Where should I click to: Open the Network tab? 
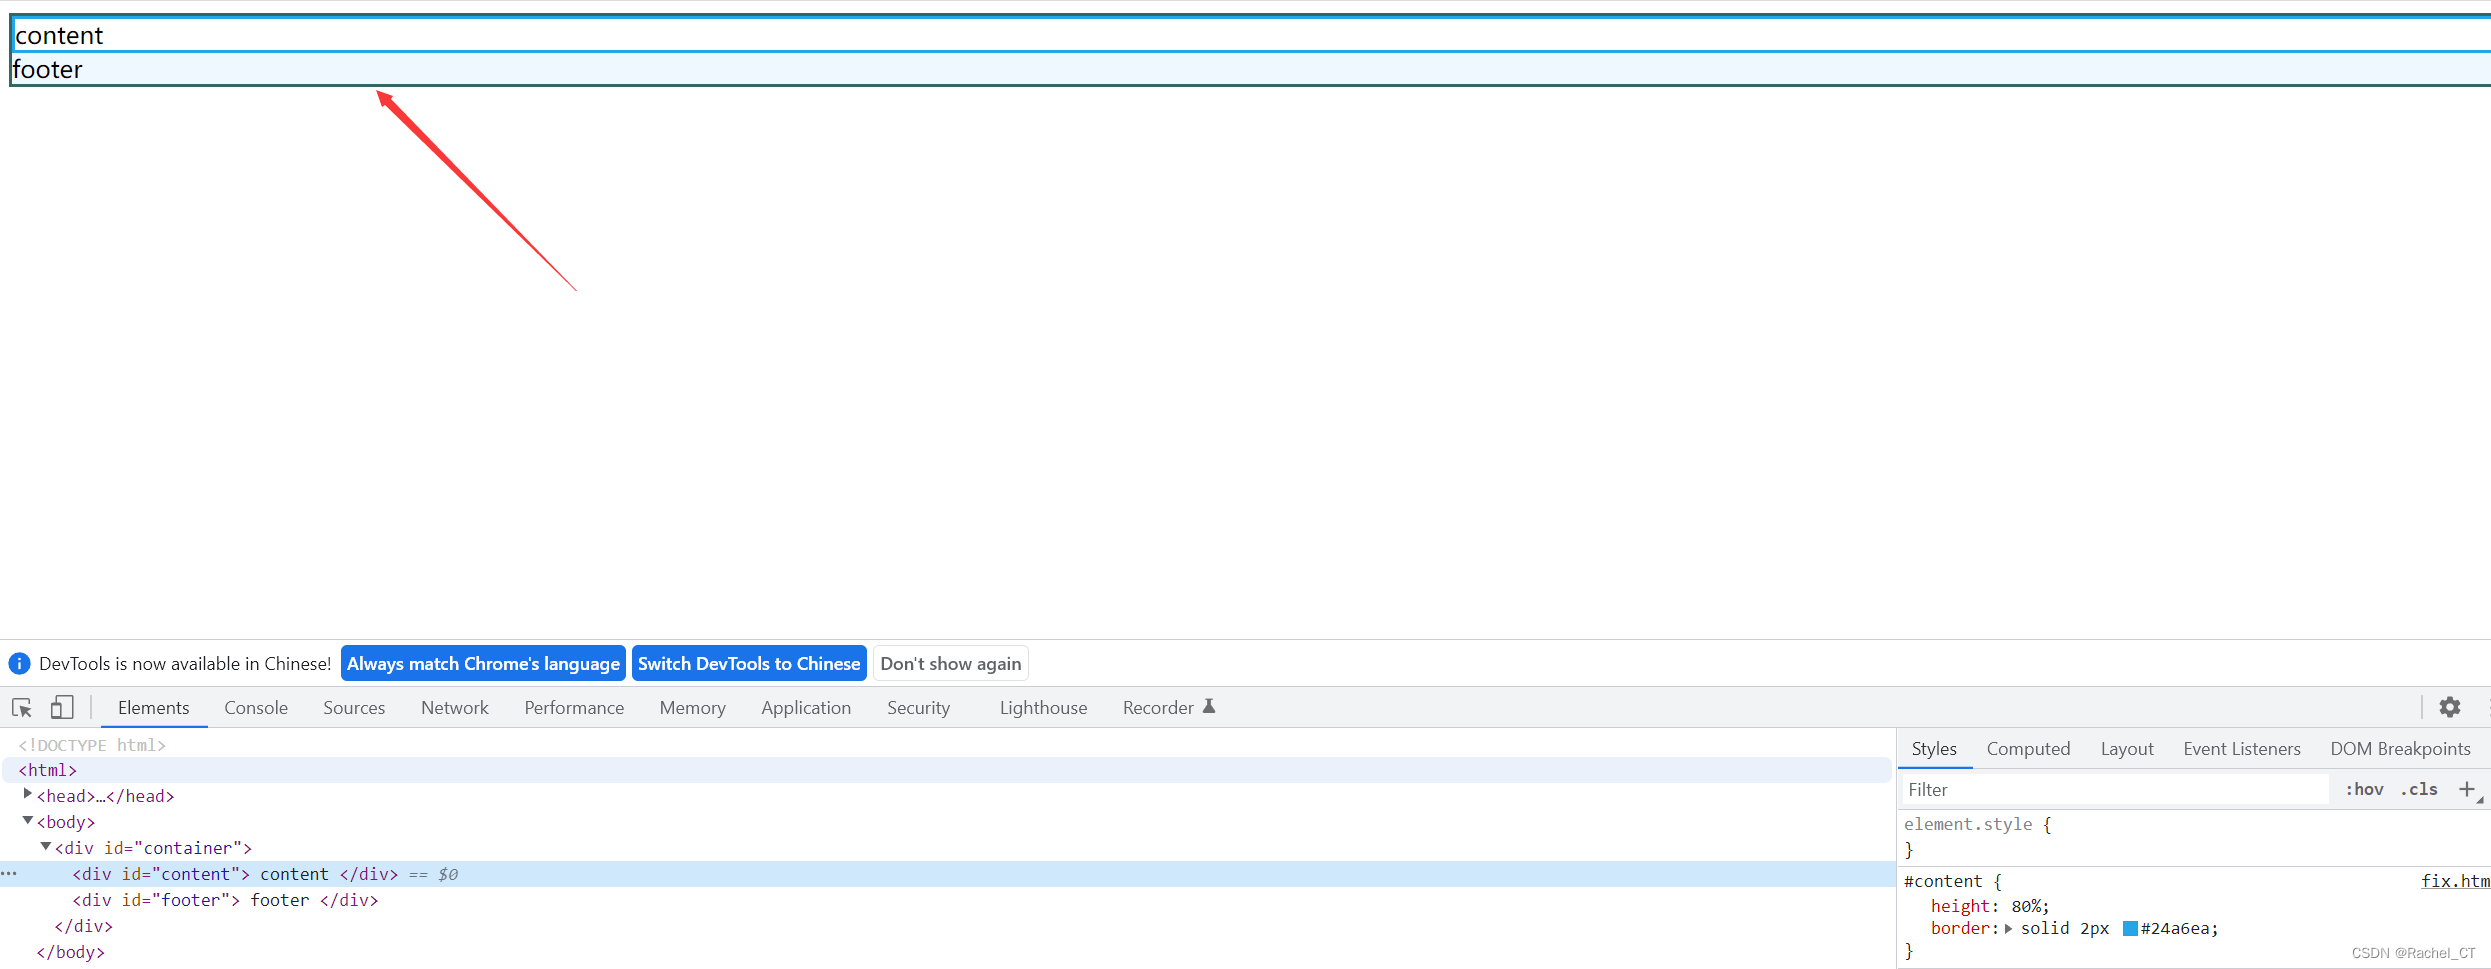(455, 708)
